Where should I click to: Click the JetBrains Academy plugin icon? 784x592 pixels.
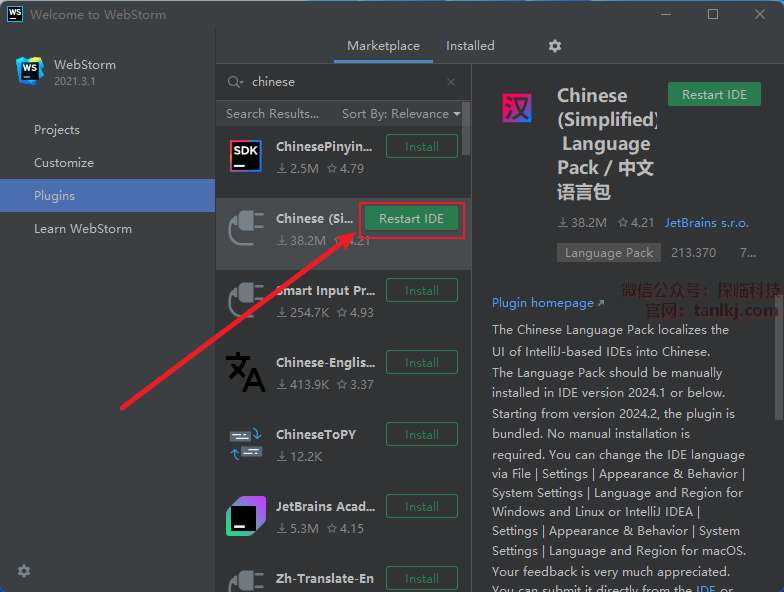(x=246, y=516)
